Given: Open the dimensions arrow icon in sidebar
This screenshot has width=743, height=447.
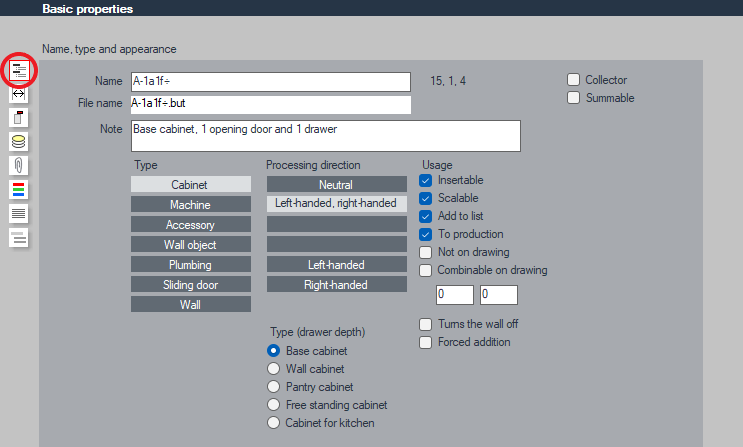Looking at the screenshot, I should click(x=18, y=94).
